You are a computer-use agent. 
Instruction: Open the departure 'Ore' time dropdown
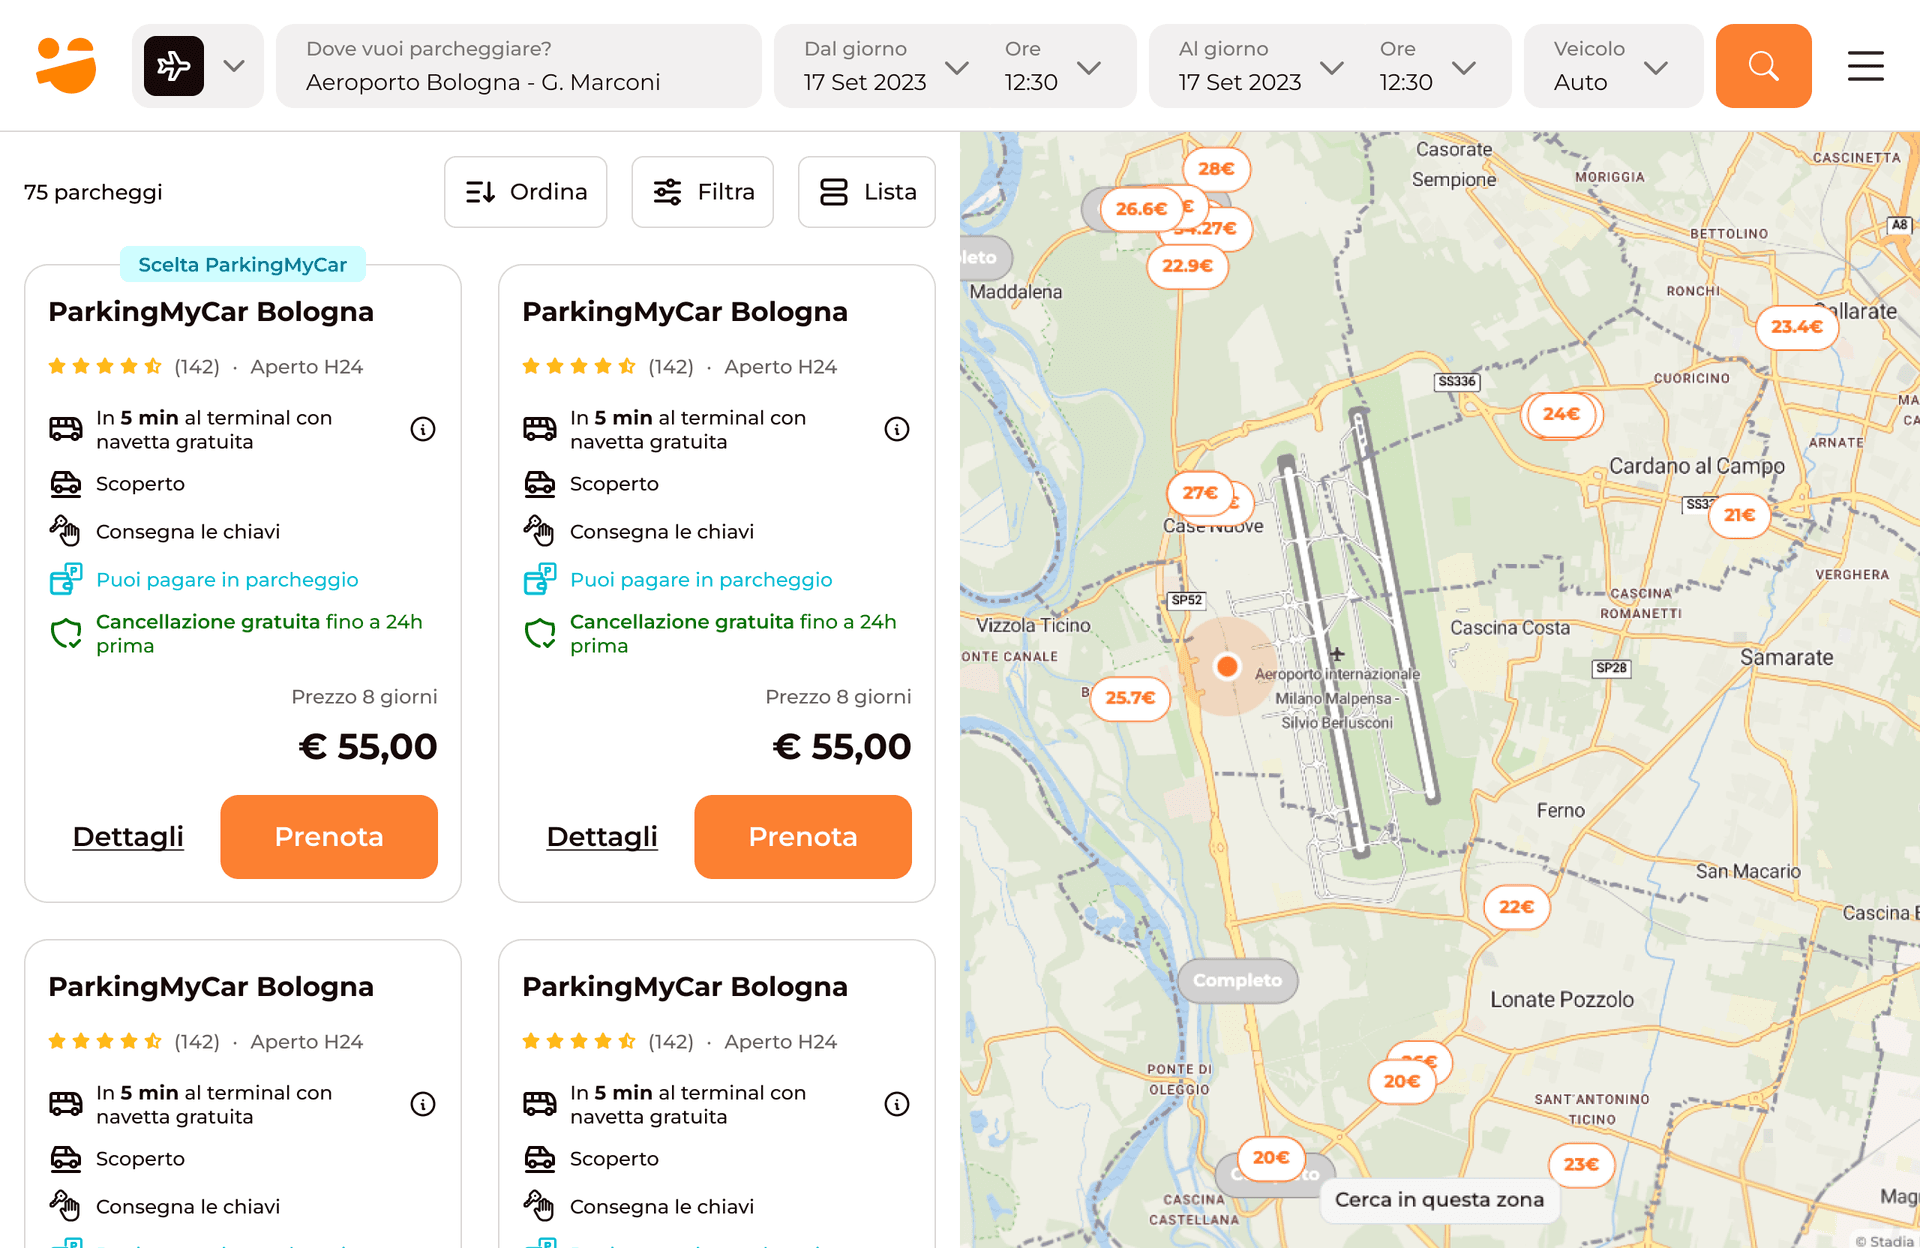point(1427,66)
